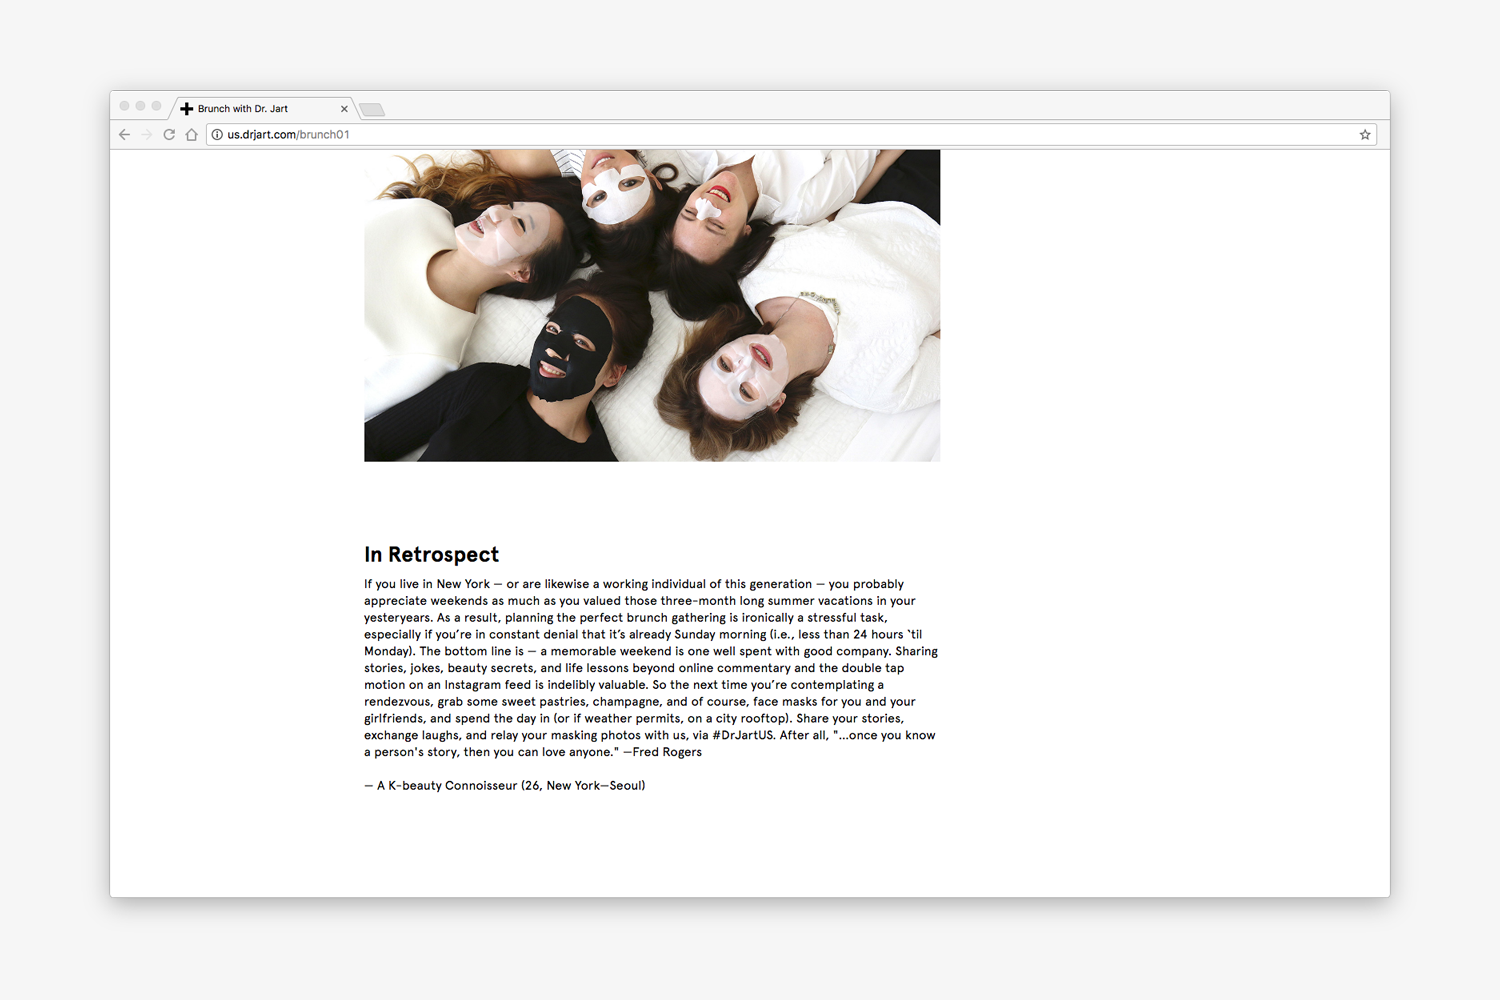This screenshot has height=1000, width=1500.
Task: Open the home page icon
Action: point(191,134)
